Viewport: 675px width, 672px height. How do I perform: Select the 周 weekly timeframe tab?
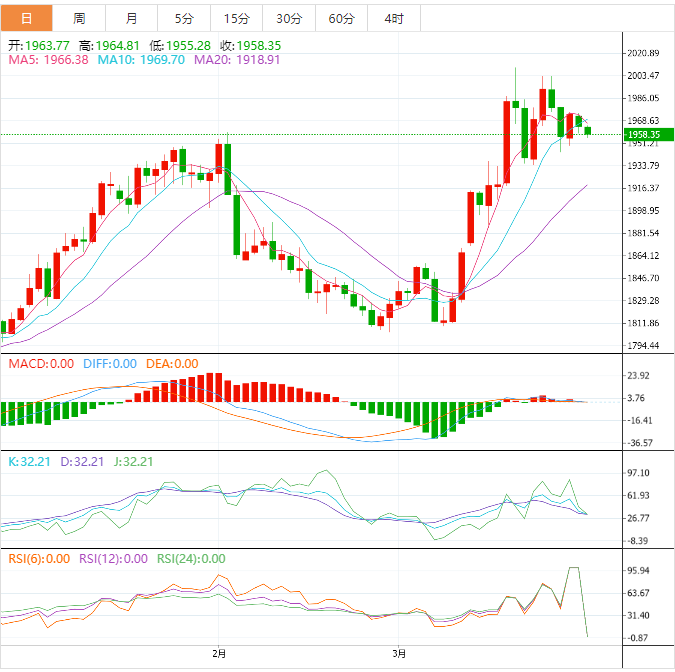click(x=79, y=18)
